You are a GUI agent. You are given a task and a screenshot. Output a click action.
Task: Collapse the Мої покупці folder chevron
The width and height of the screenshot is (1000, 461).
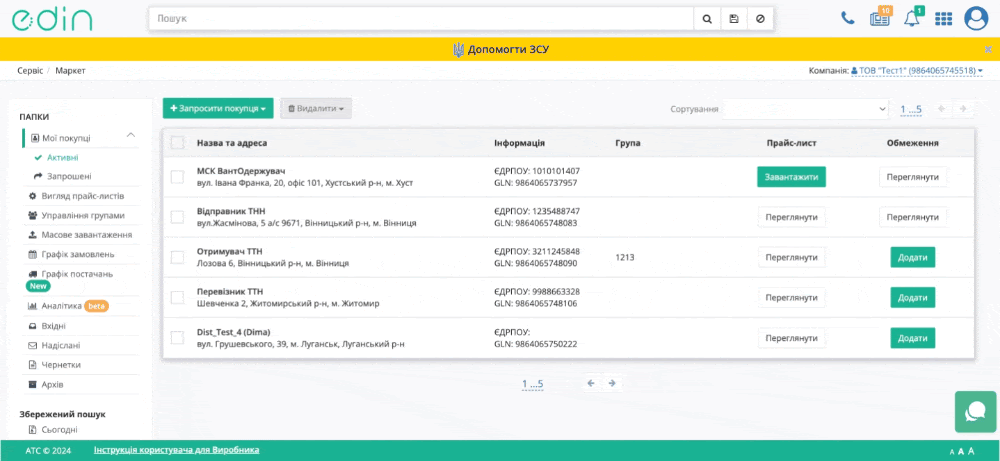(x=131, y=135)
